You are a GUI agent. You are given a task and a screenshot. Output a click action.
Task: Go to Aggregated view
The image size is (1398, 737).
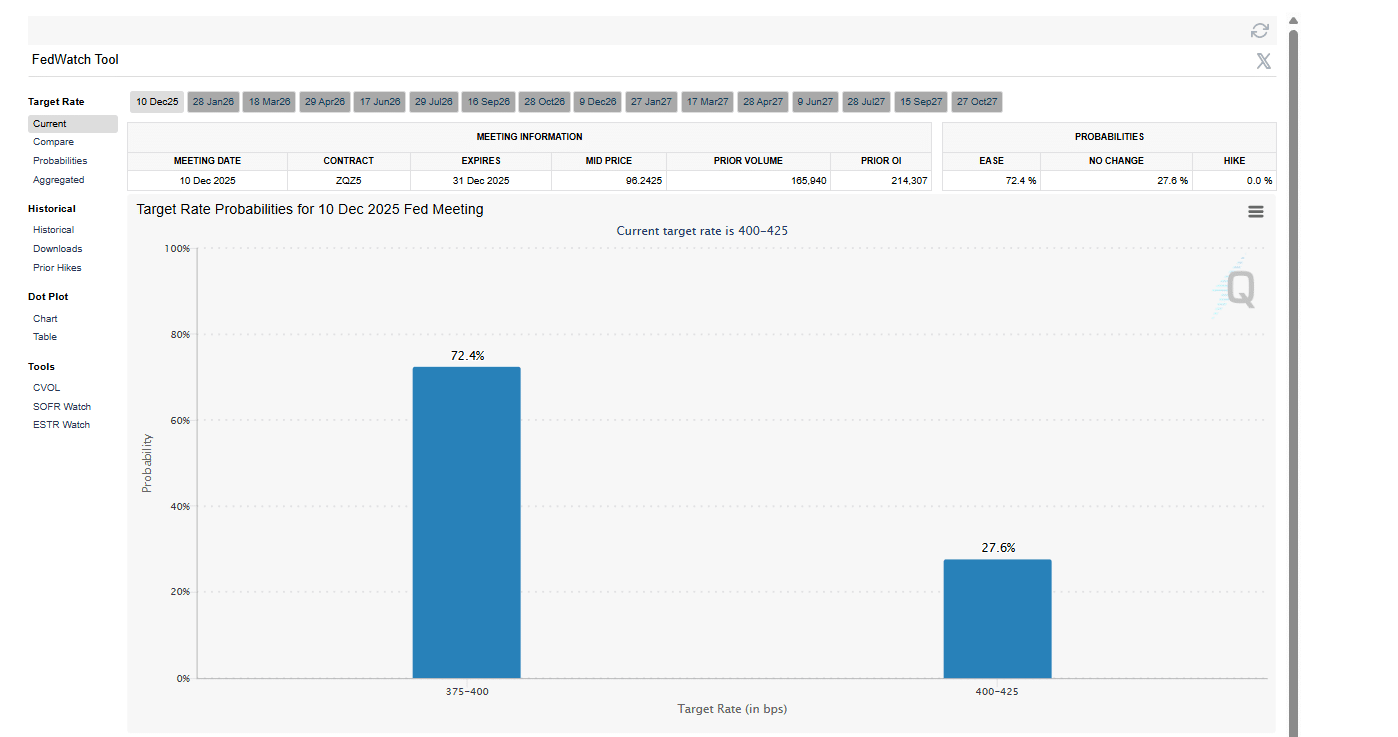[x=58, y=180]
